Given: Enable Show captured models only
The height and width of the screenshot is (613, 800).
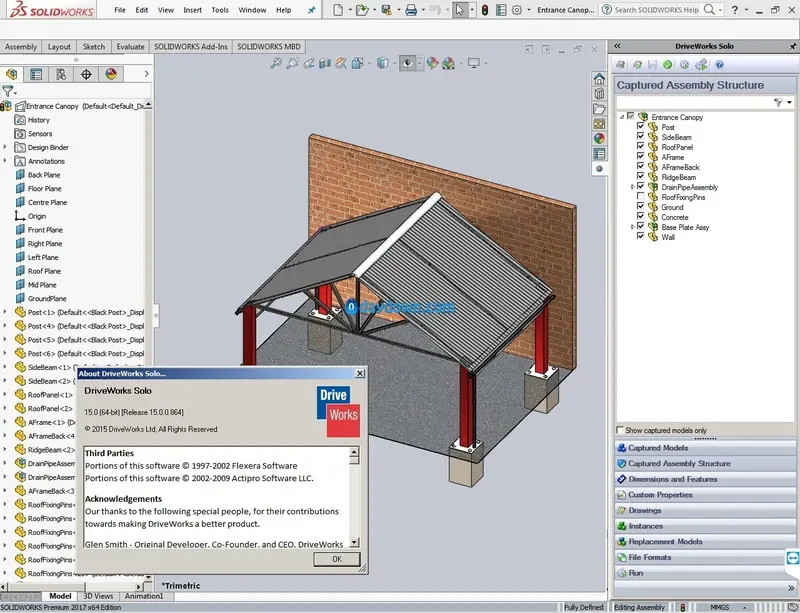Looking at the screenshot, I should [620, 430].
